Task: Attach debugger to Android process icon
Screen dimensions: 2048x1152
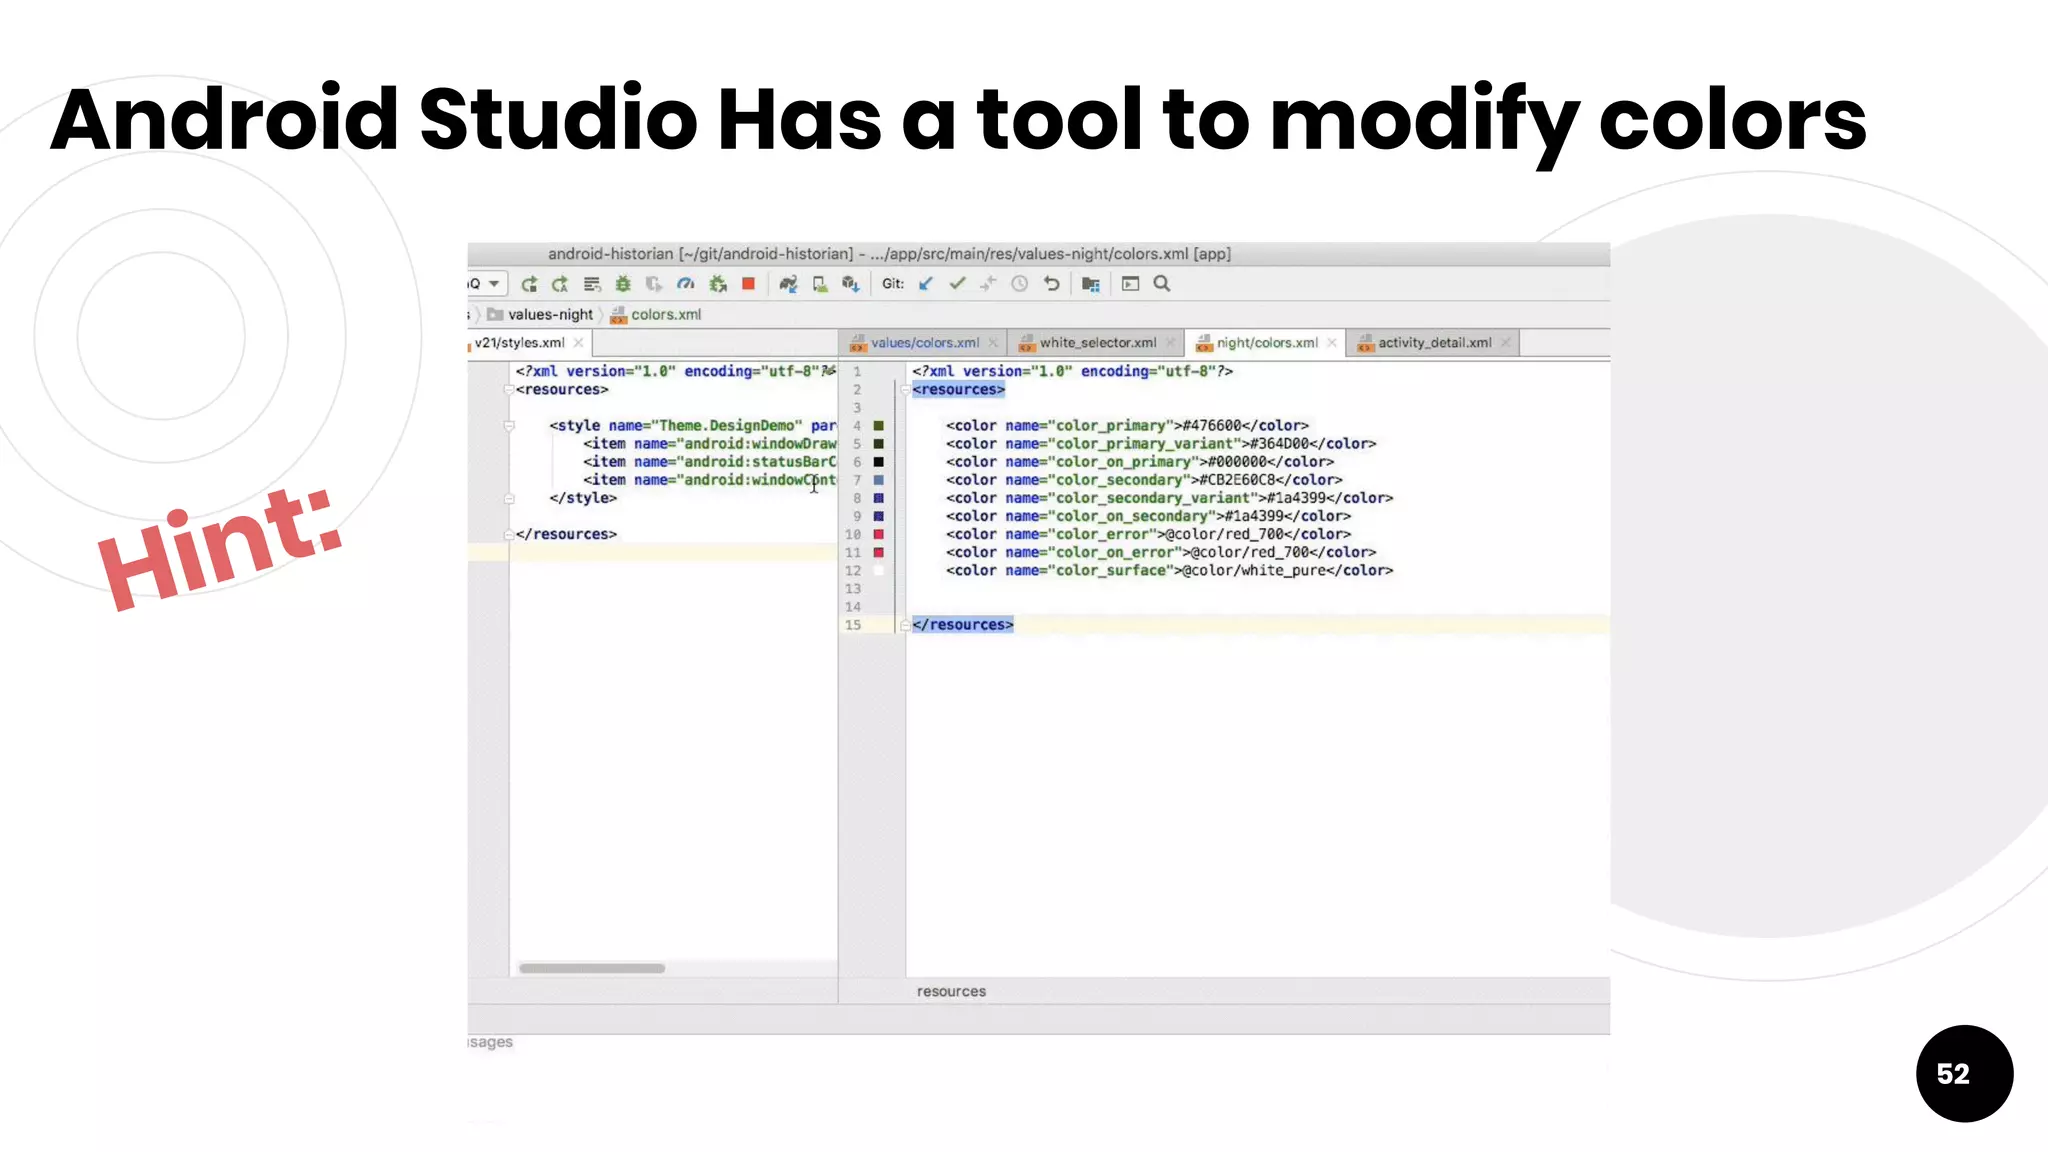Action: point(717,284)
